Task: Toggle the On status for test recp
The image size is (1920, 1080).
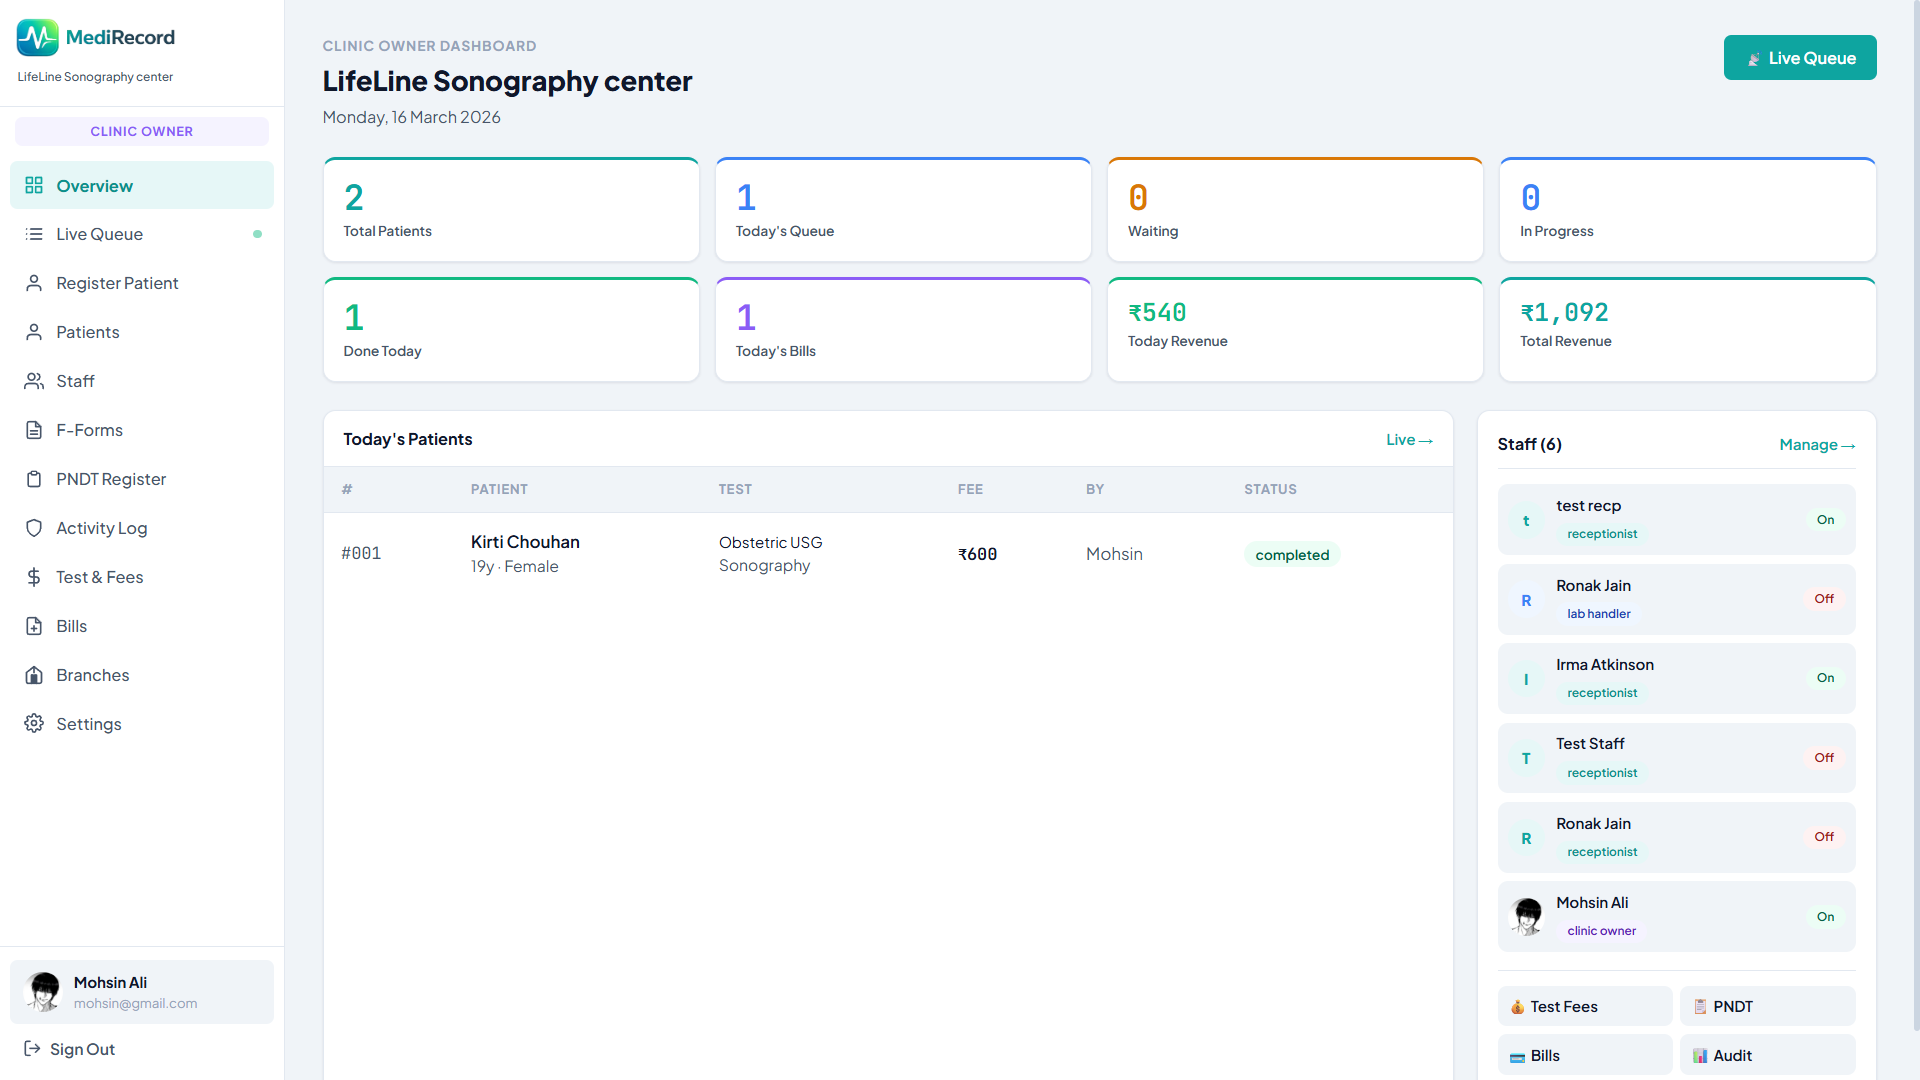Action: tap(1825, 520)
